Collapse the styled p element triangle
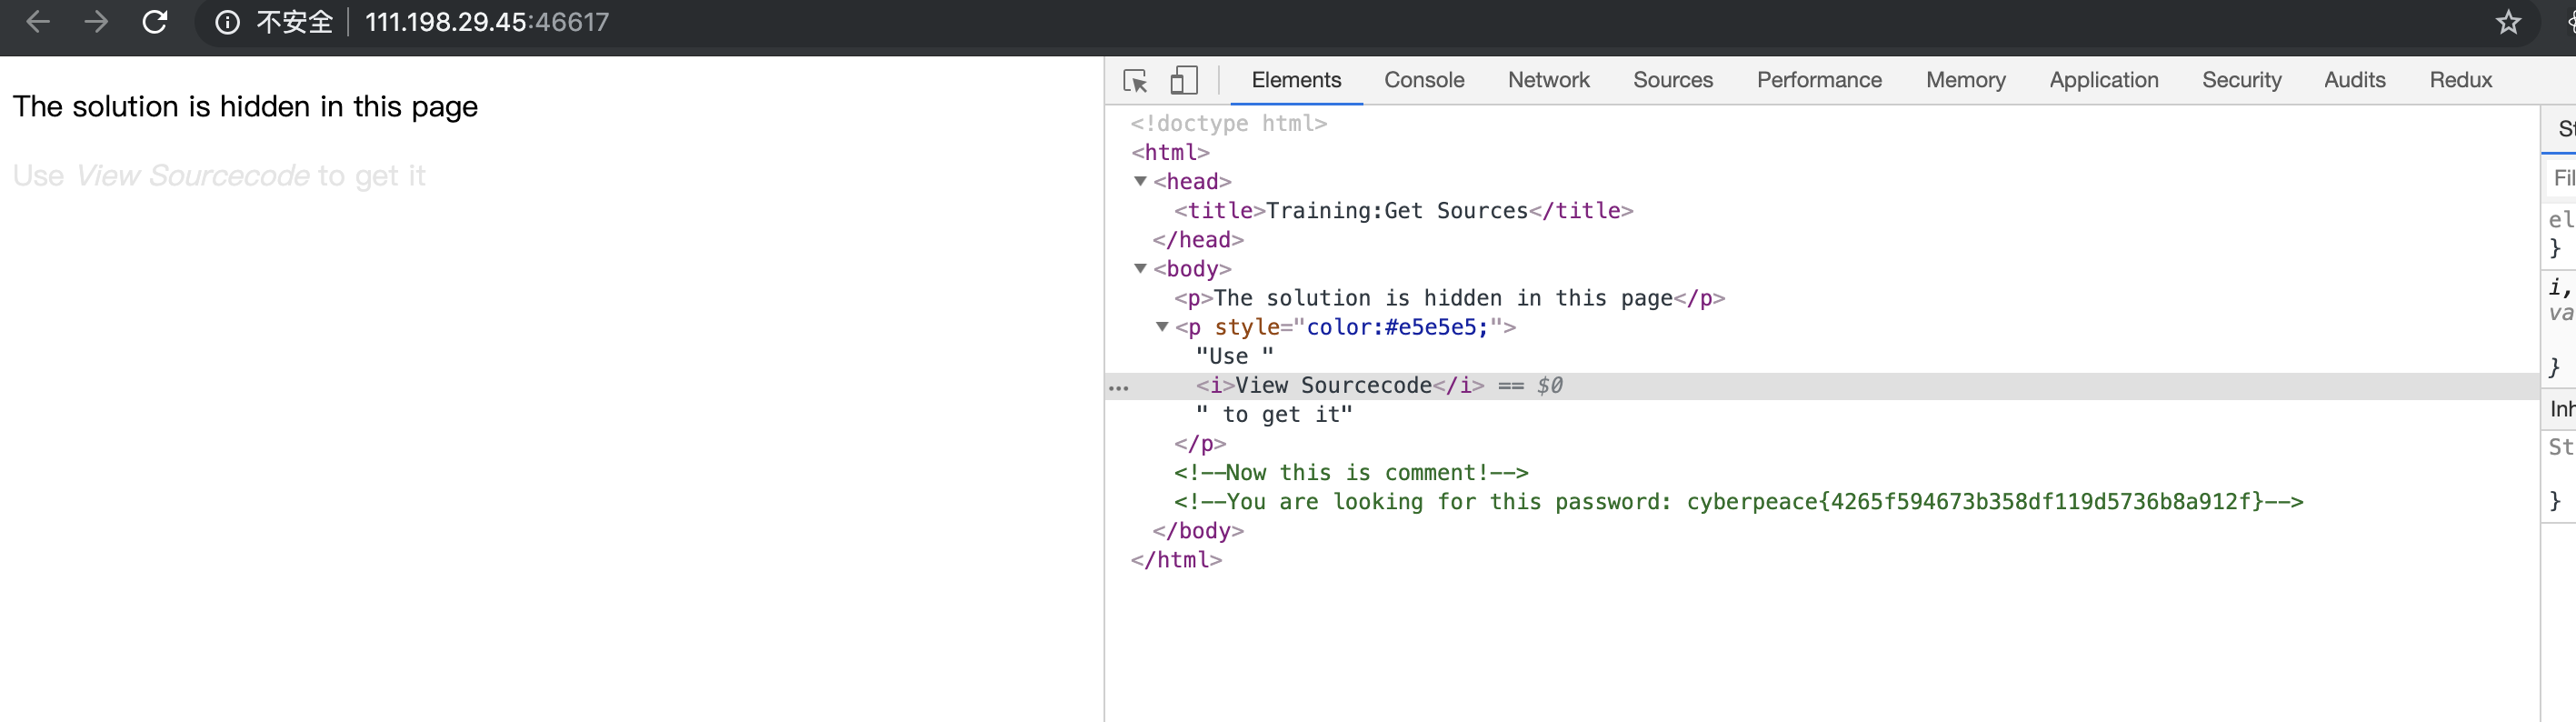 [x=1162, y=326]
